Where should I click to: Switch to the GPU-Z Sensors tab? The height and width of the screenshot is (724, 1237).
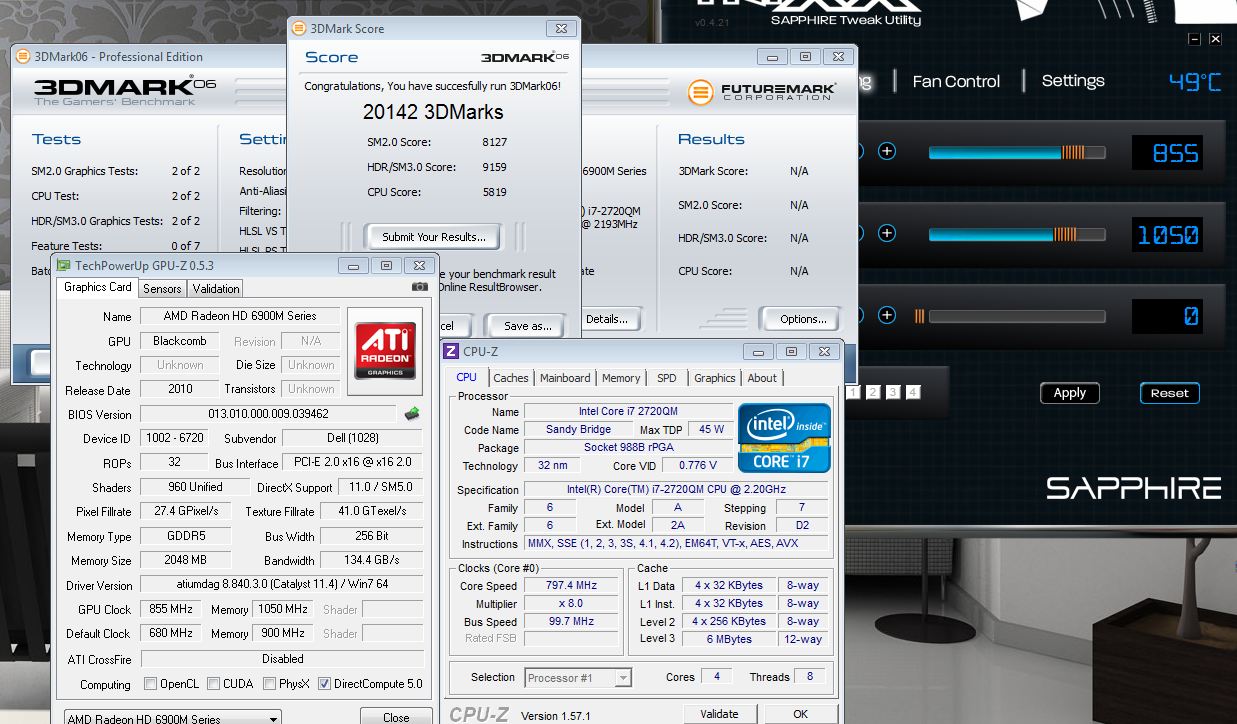162,288
